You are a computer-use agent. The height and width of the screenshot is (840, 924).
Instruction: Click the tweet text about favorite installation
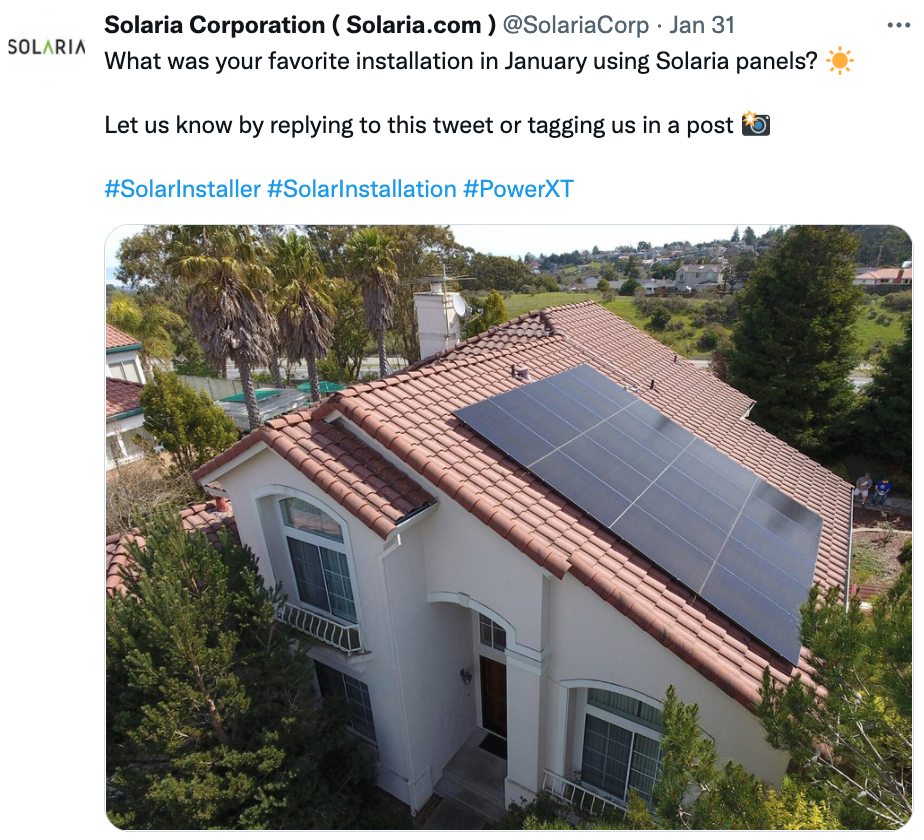461,61
